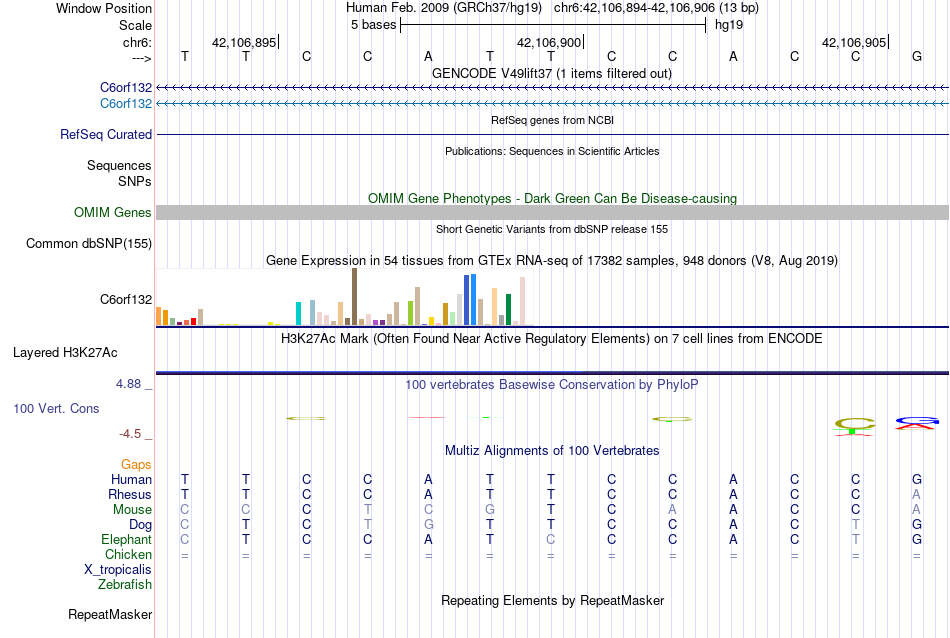Select the OMIM Genes track label
Viewport: 950px width, 638px height.
pos(113,213)
